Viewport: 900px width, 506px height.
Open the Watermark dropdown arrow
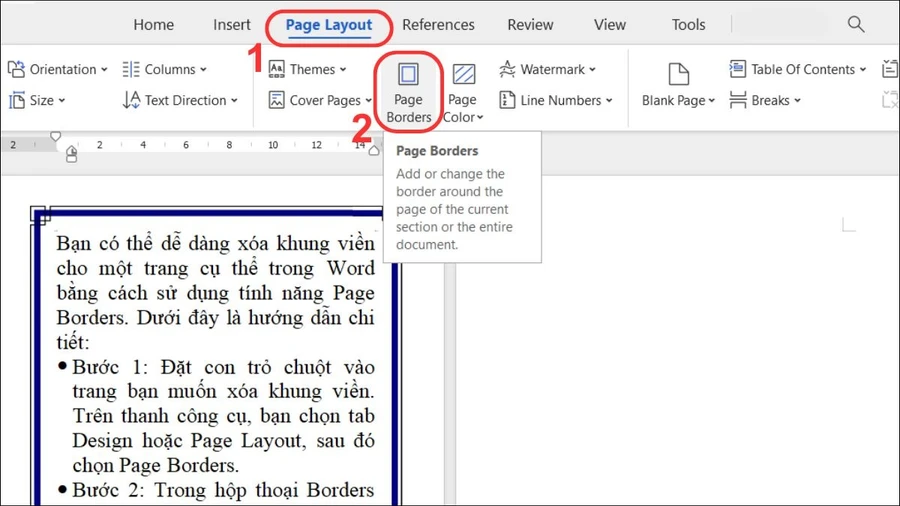592,69
